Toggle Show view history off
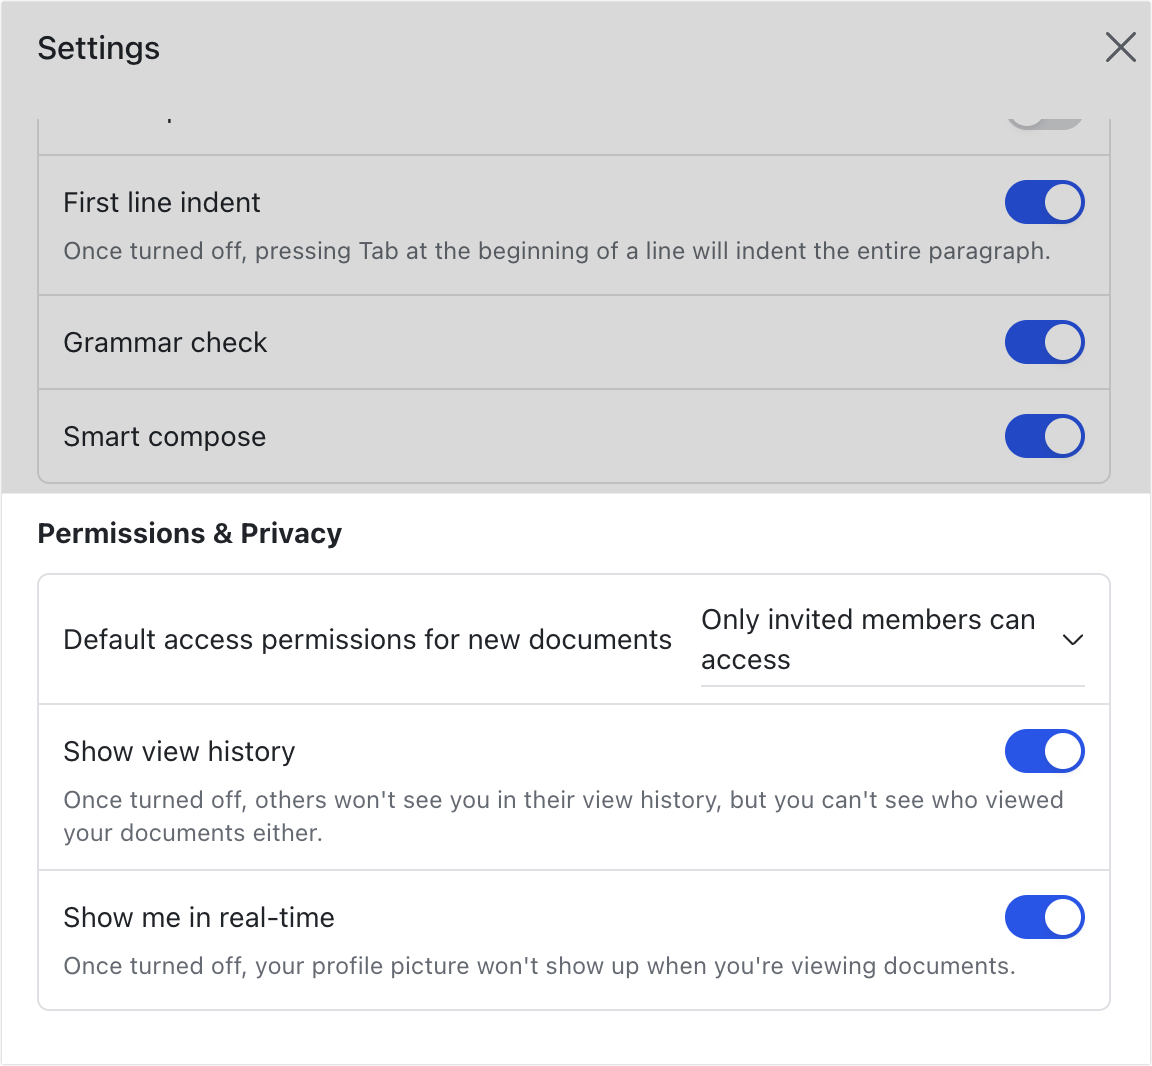Viewport: 1152px width, 1066px height. tap(1045, 751)
